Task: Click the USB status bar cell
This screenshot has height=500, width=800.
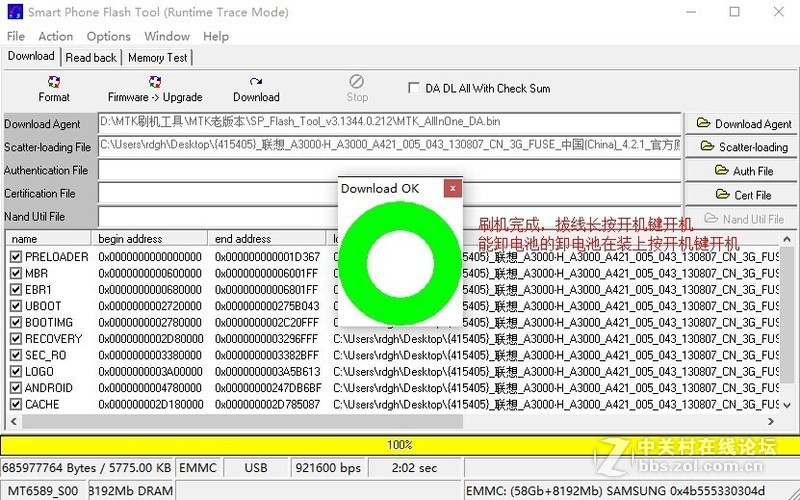Action: coord(256,468)
